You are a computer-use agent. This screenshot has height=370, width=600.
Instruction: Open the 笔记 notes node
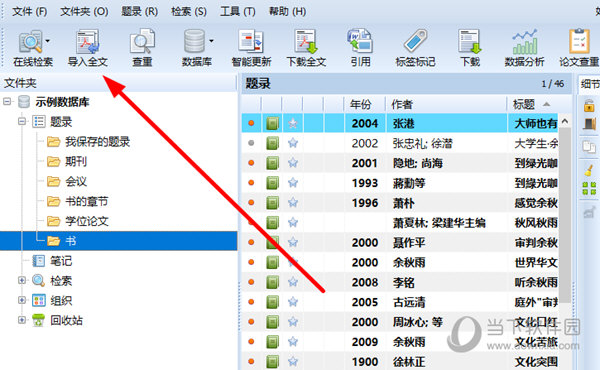tap(61, 261)
